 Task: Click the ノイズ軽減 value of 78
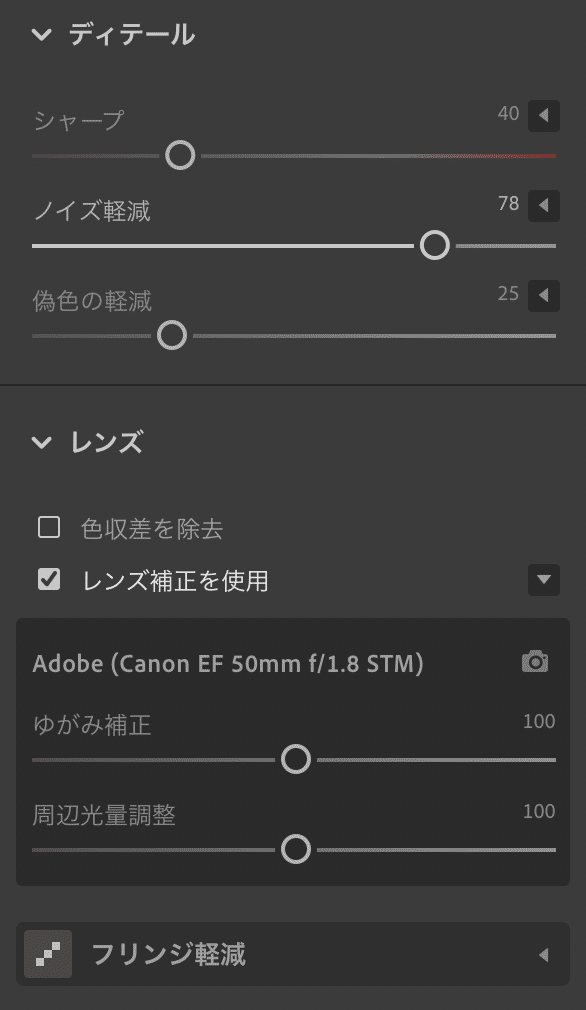tap(508, 204)
